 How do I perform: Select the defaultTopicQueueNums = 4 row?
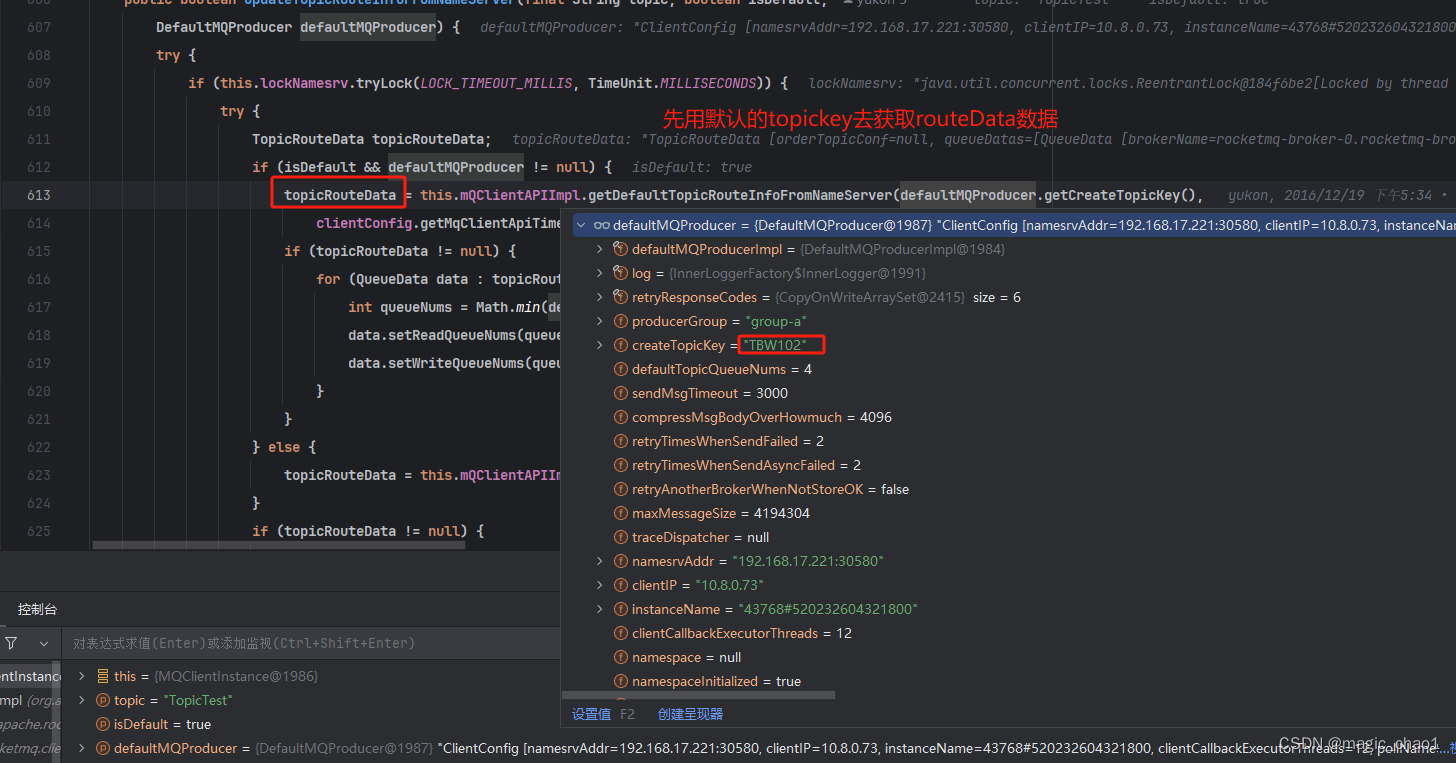(x=1009, y=369)
